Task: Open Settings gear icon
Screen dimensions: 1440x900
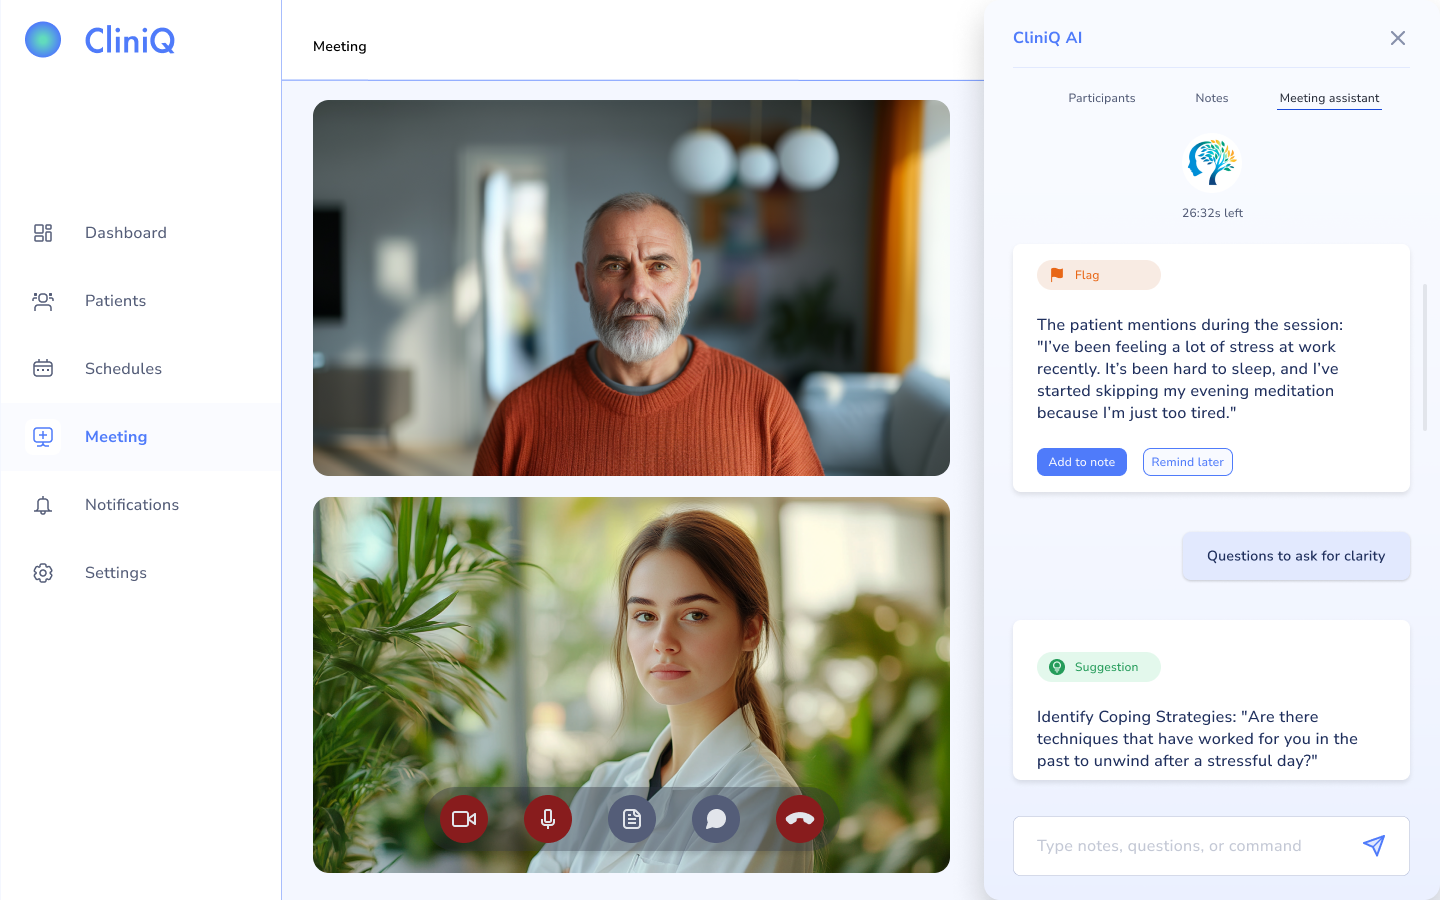Action: 43,573
